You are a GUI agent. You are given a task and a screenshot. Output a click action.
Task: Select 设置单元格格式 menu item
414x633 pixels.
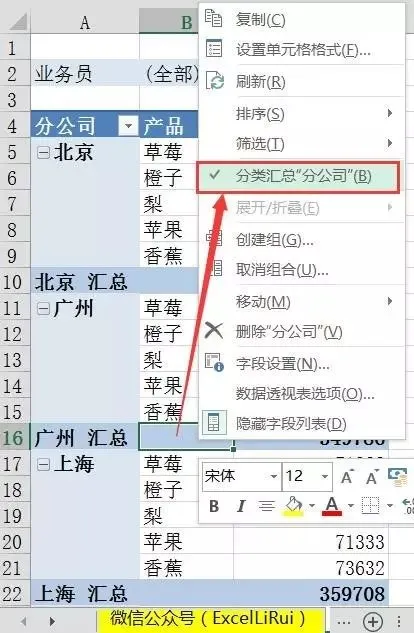tap(302, 50)
